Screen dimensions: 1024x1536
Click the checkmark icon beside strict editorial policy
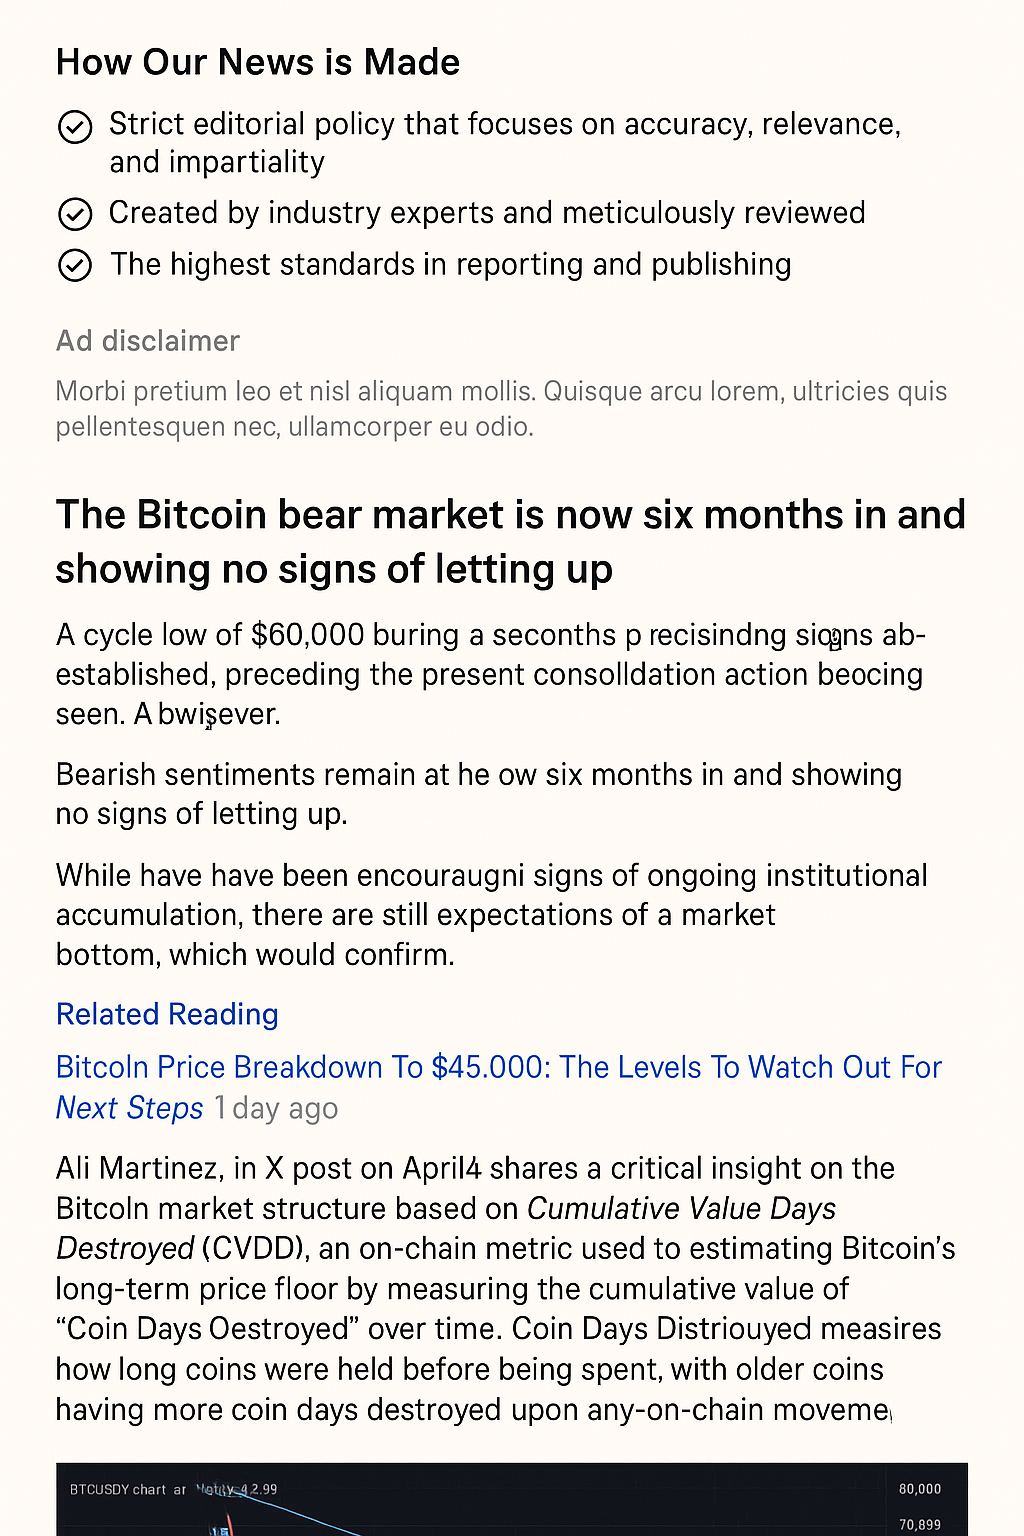click(75, 127)
